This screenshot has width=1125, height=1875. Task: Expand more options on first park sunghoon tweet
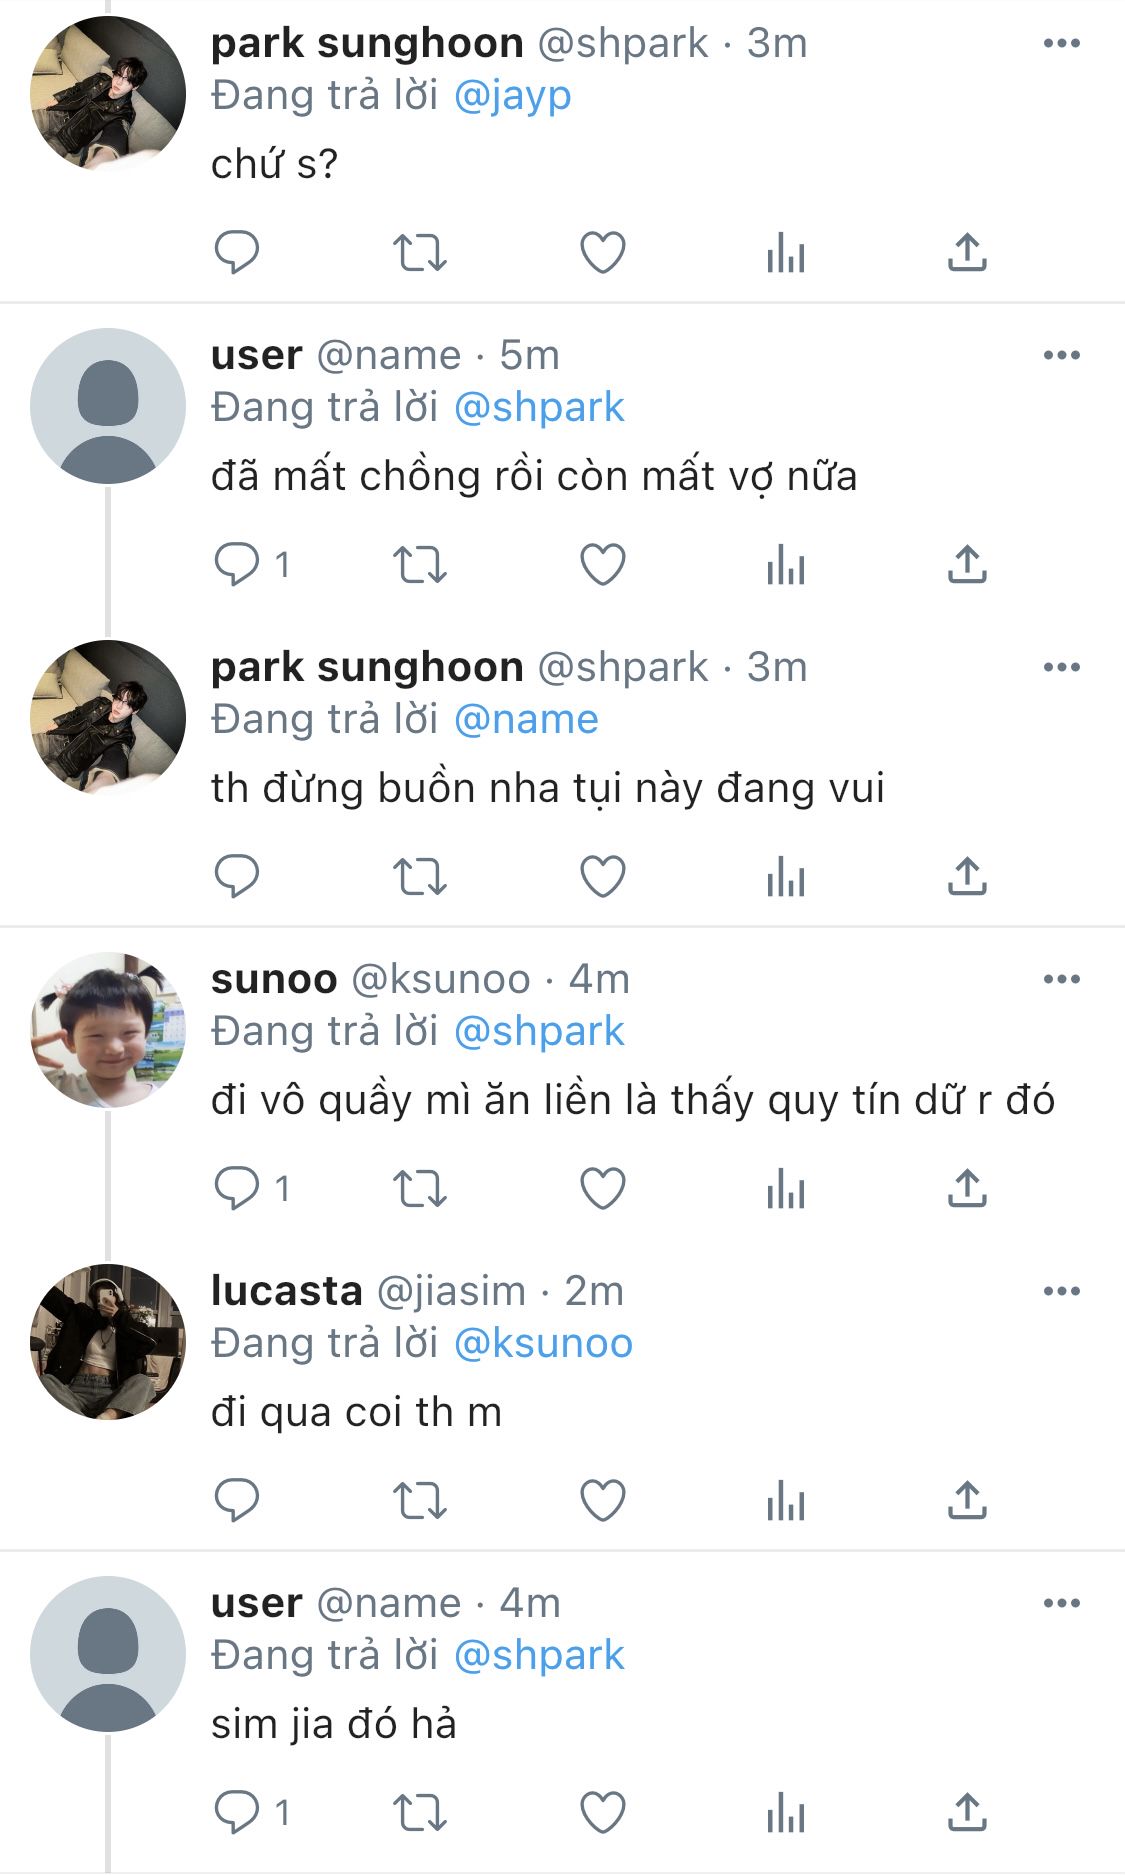pyautogui.click(x=1061, y=43)
